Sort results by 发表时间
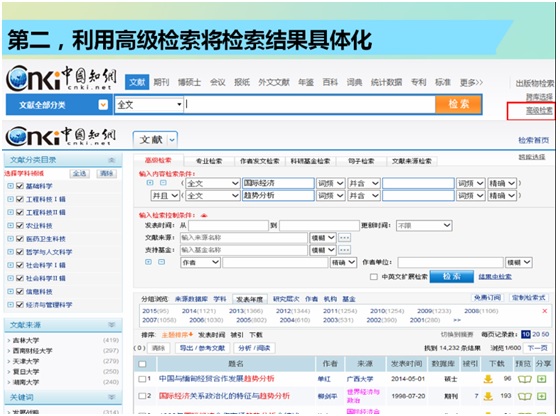This screenshot has width=560, height=416. coord(211,335)
